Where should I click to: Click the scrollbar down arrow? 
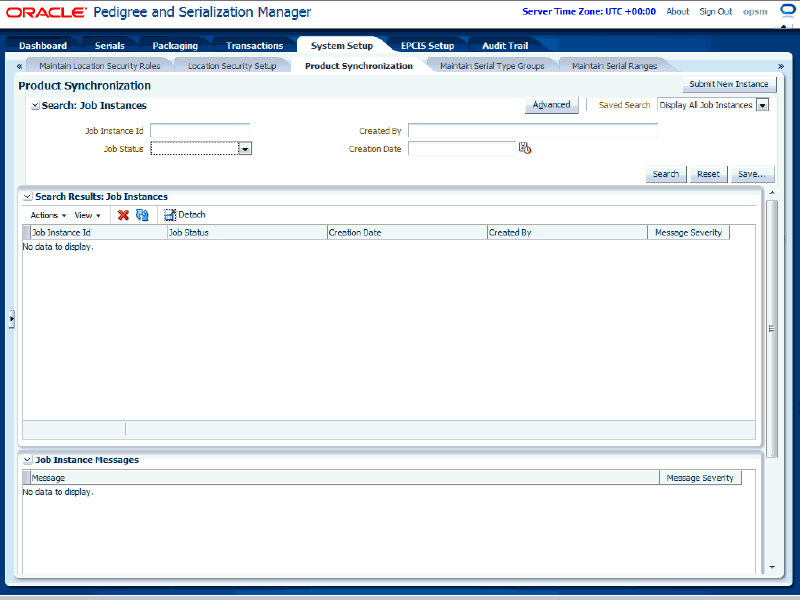(x=772, y=567)
